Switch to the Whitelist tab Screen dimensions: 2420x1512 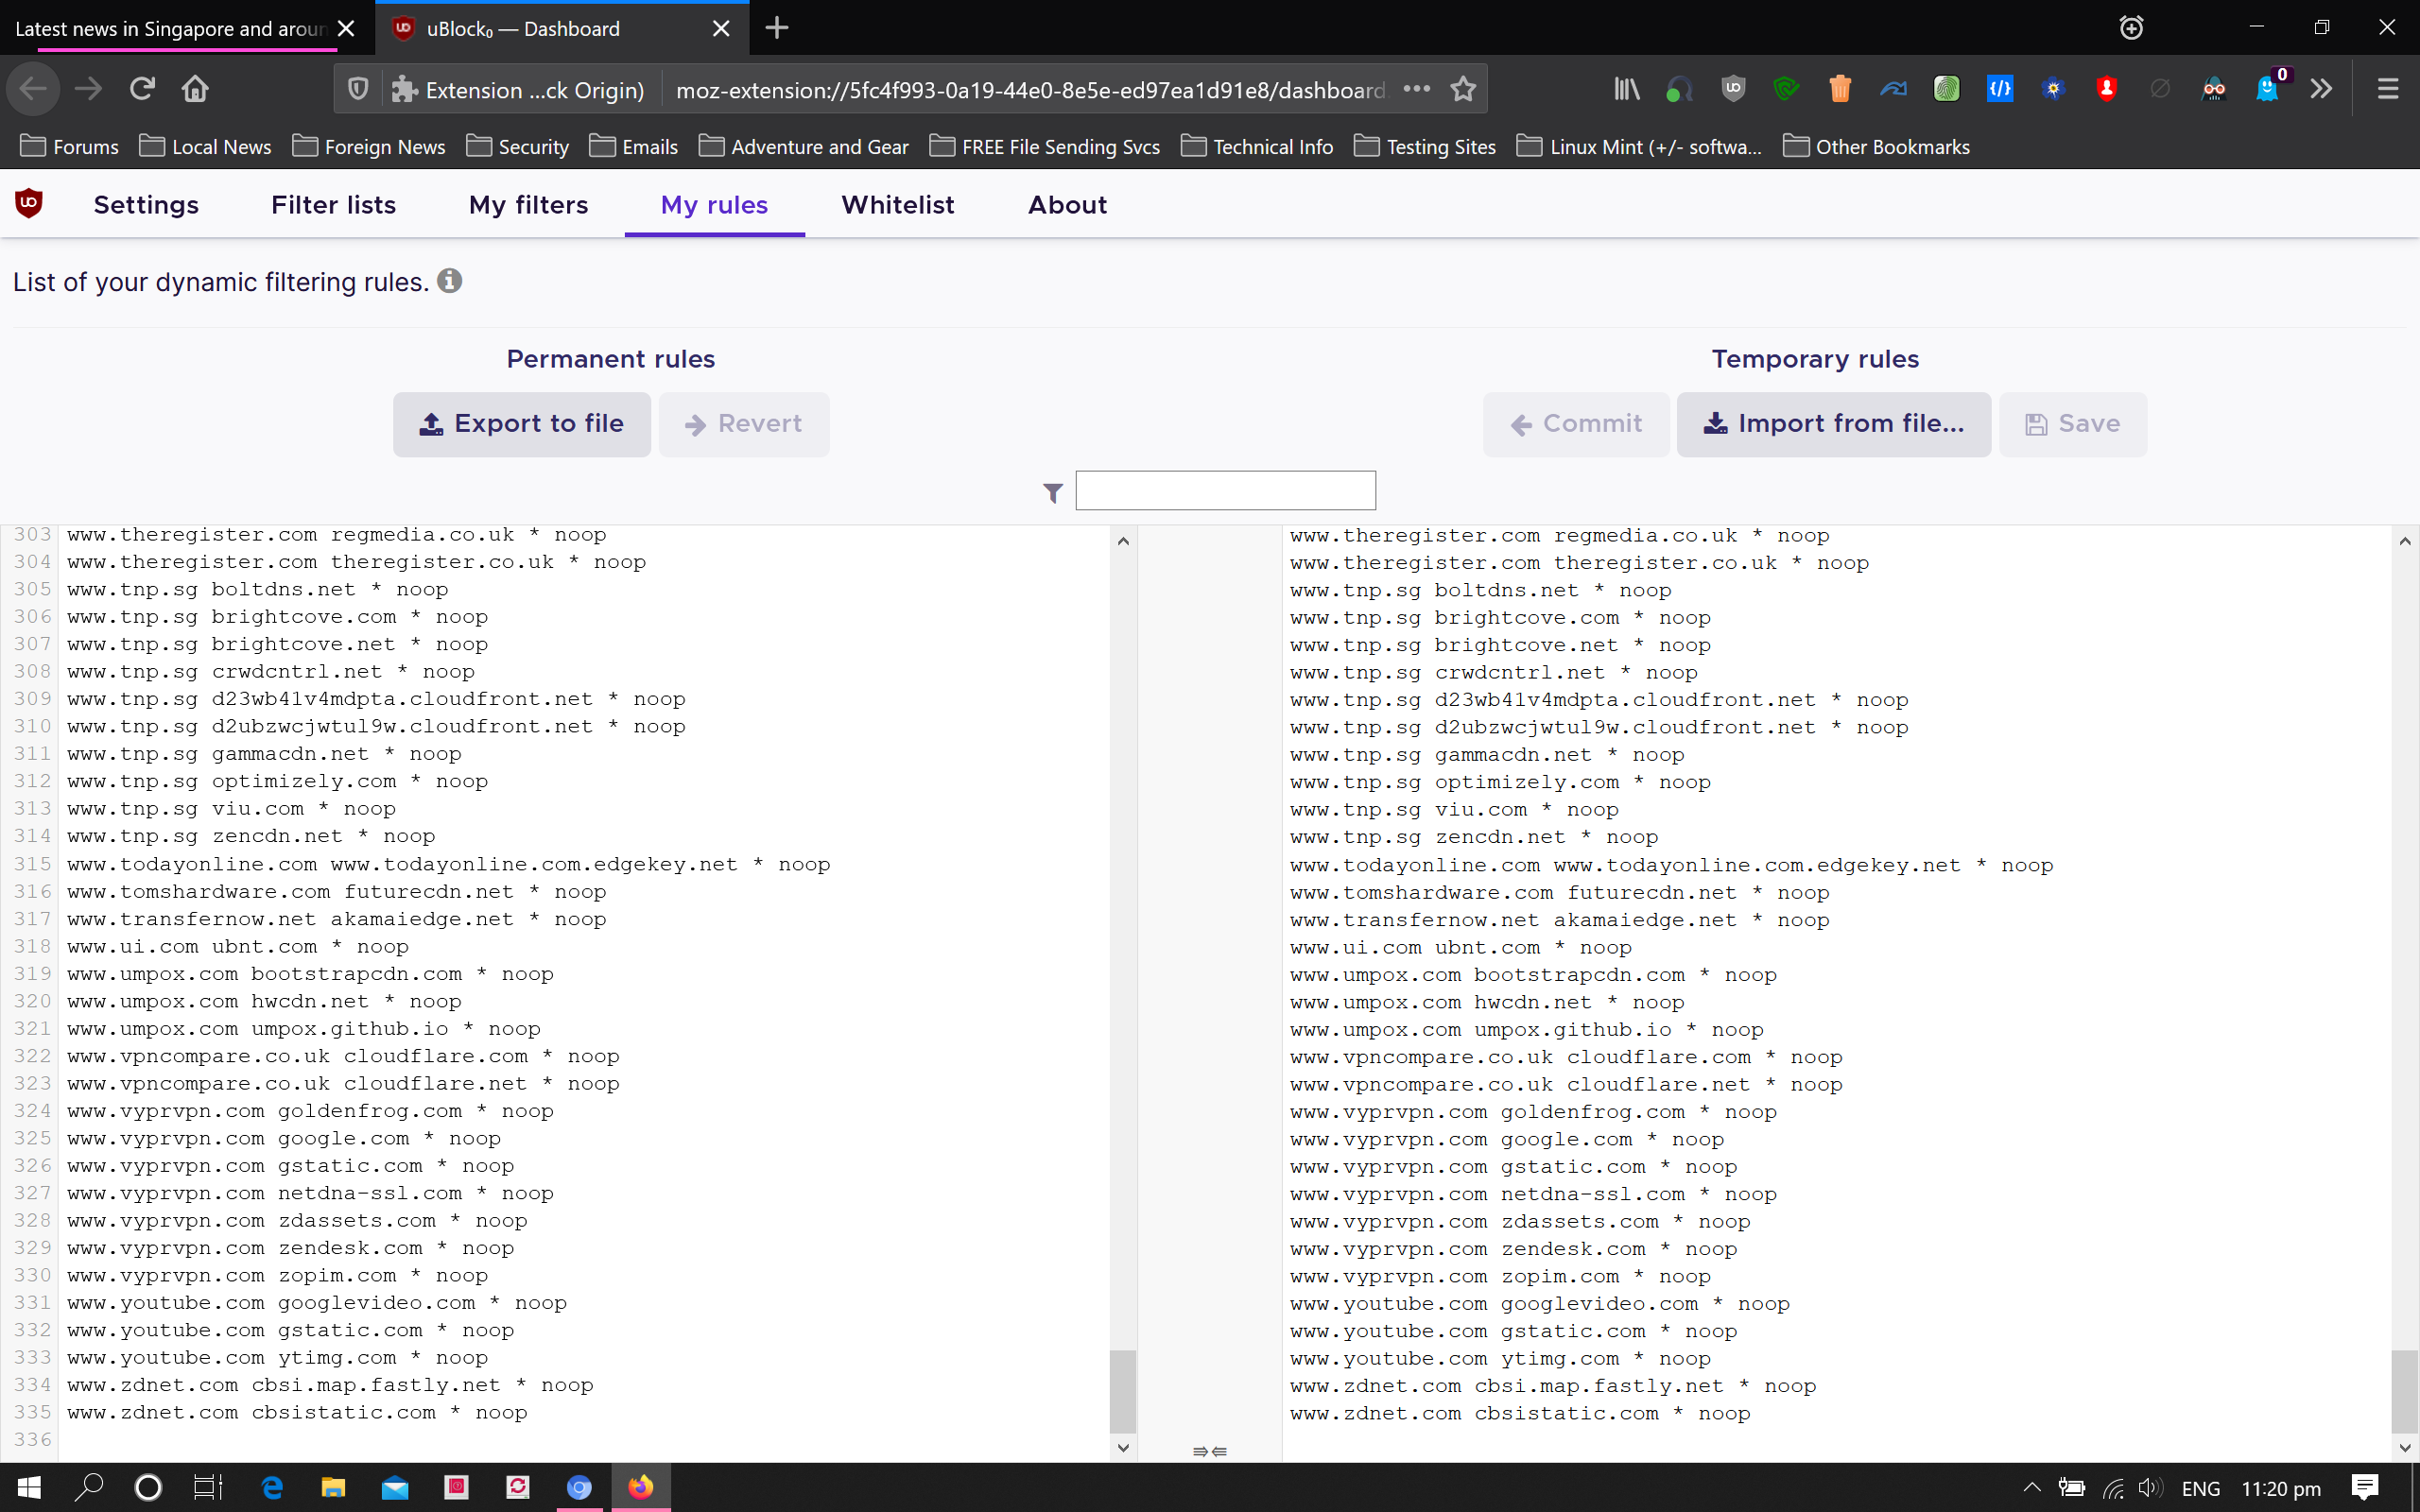point(897,205)
